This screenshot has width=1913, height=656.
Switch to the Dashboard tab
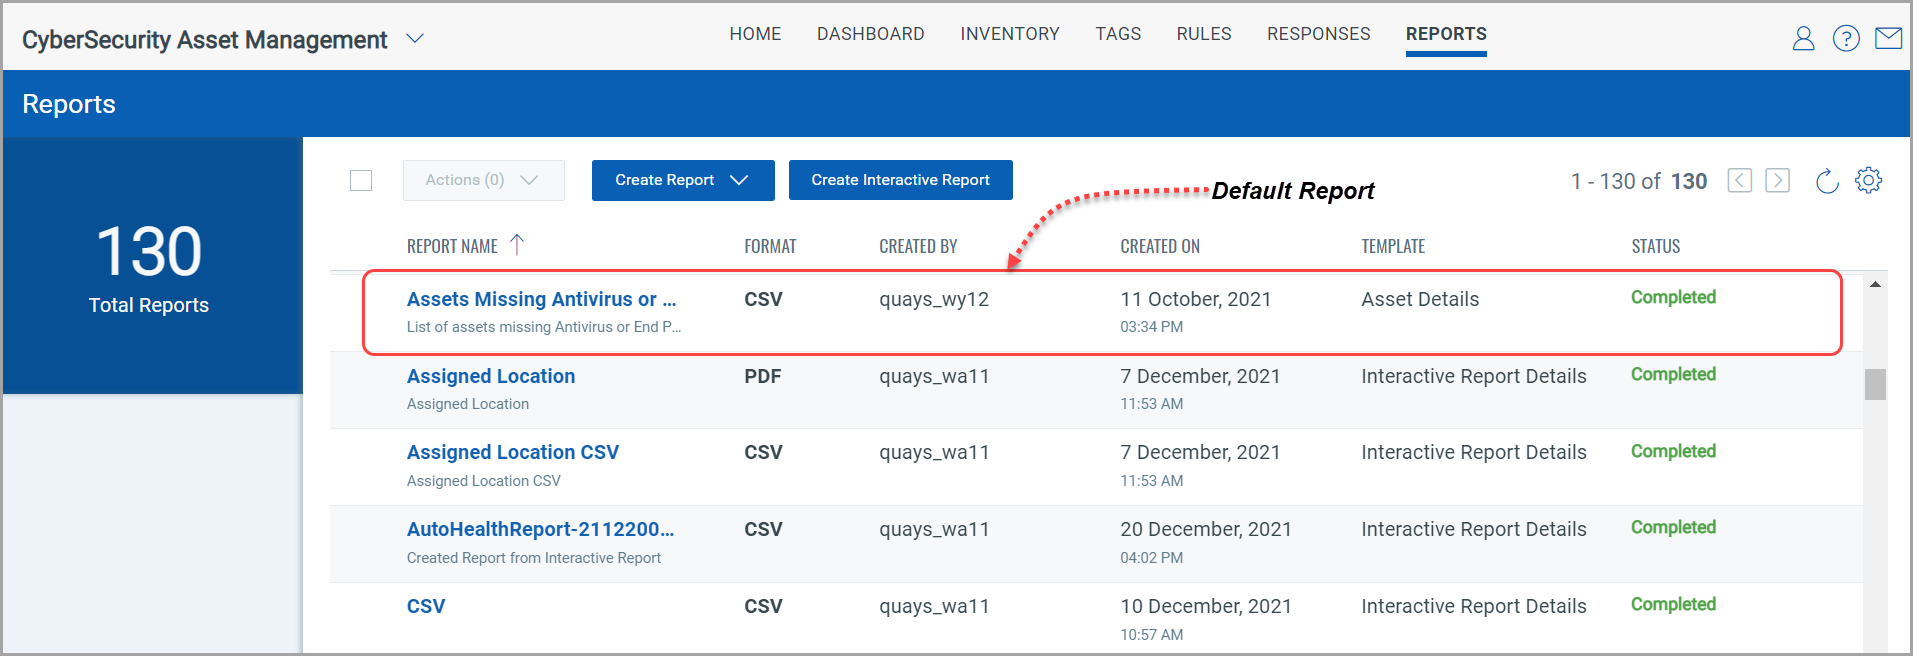(x=870, y=34)
